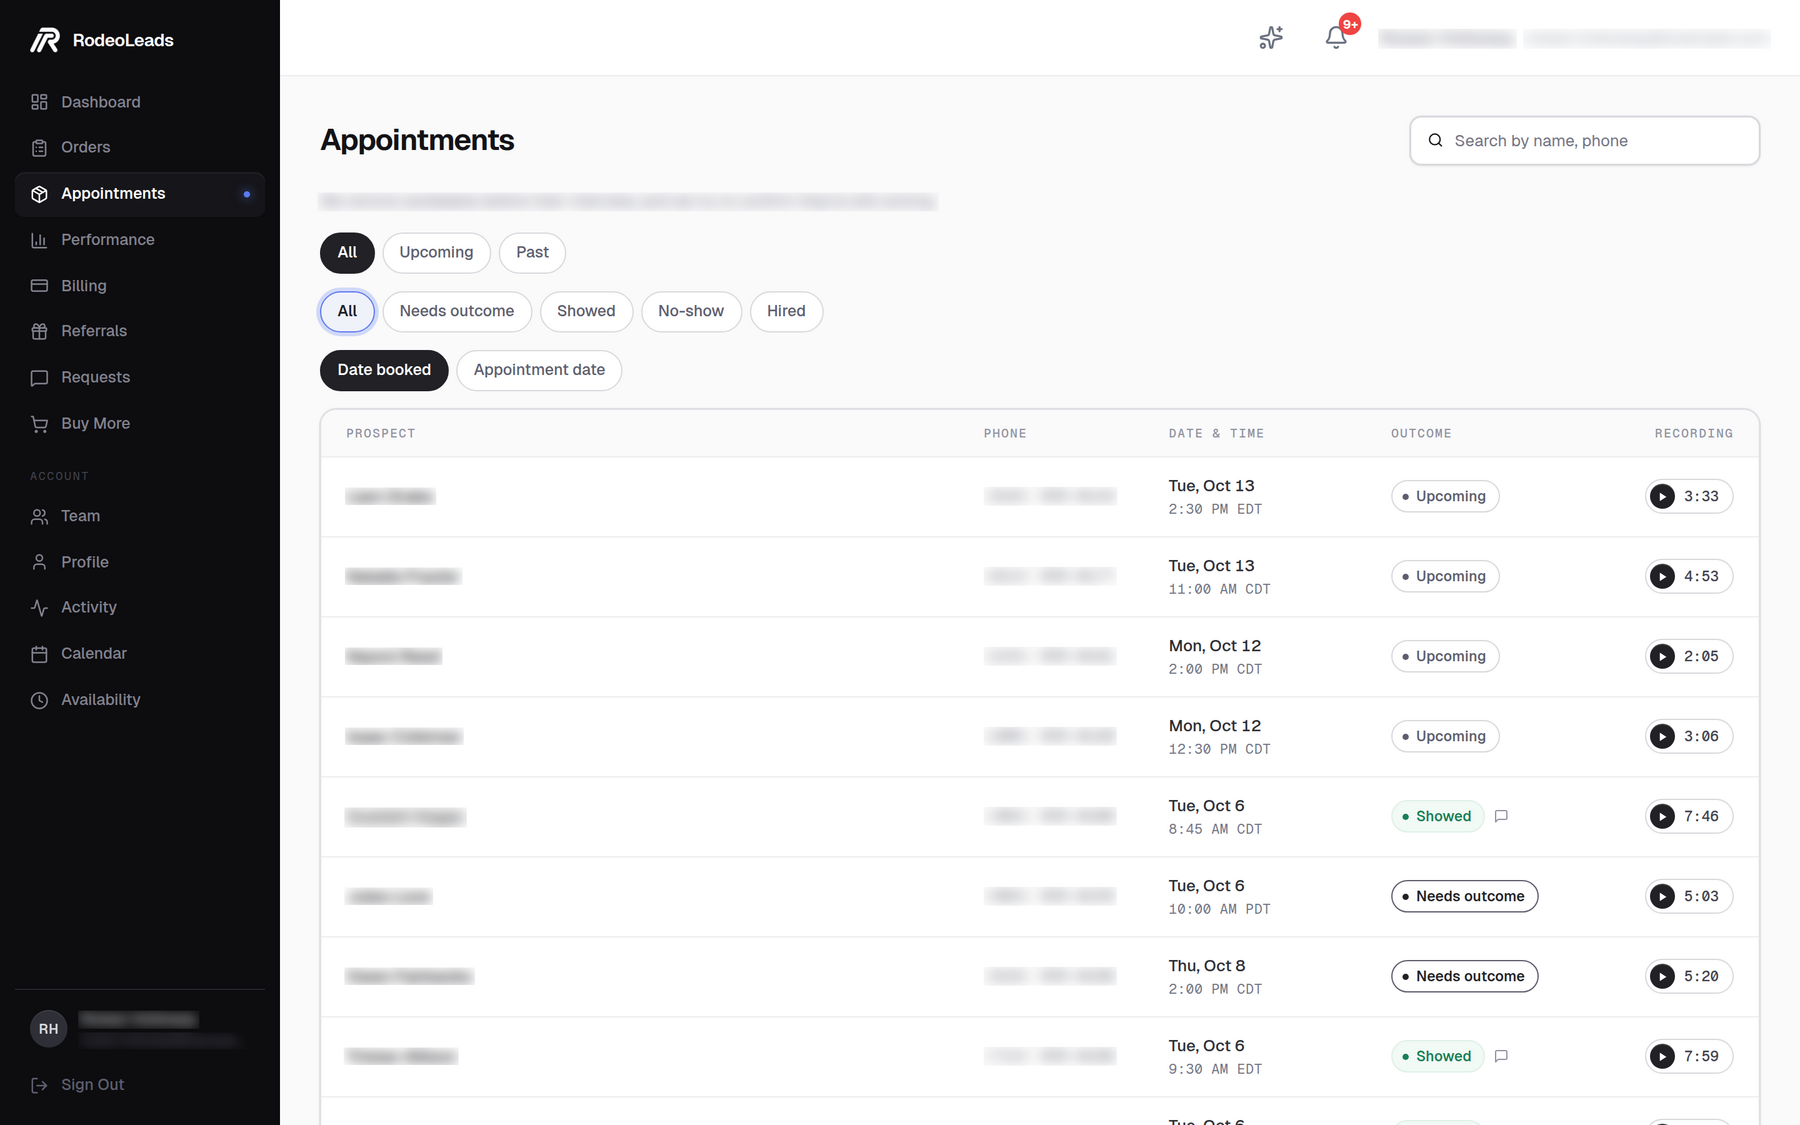The image size is (1800, 1125).
Task: Open Team page under Account
Action: [x=140, y=516]
